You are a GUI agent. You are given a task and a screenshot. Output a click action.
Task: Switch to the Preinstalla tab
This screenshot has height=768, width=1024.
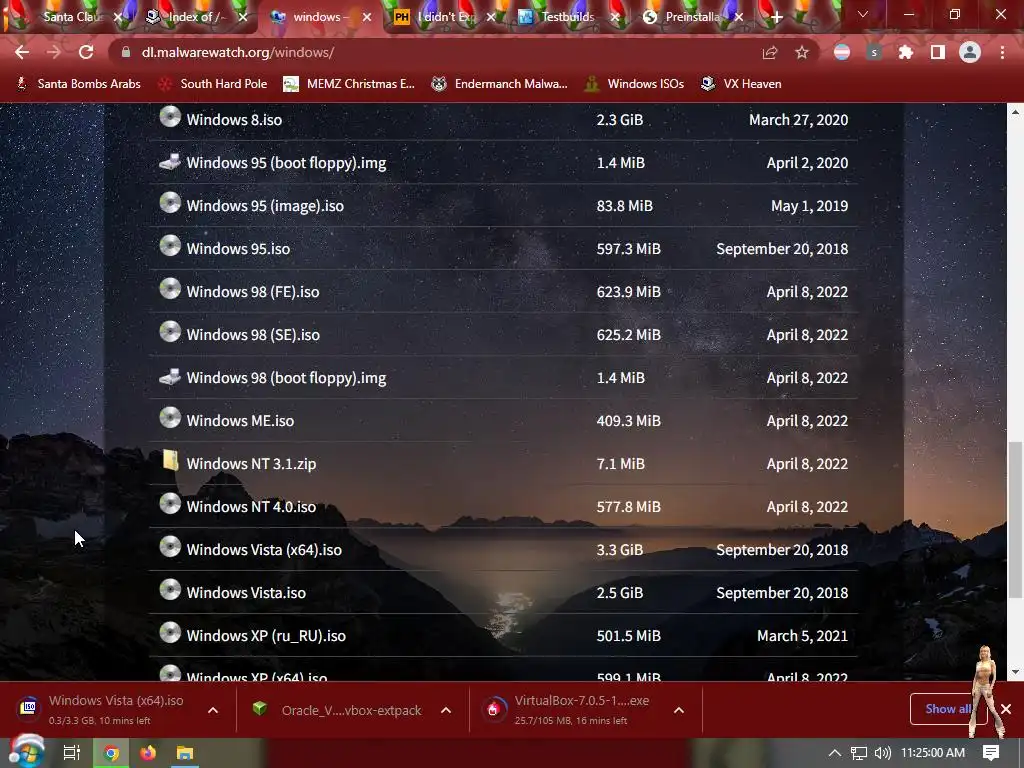[x=691, y=17]
